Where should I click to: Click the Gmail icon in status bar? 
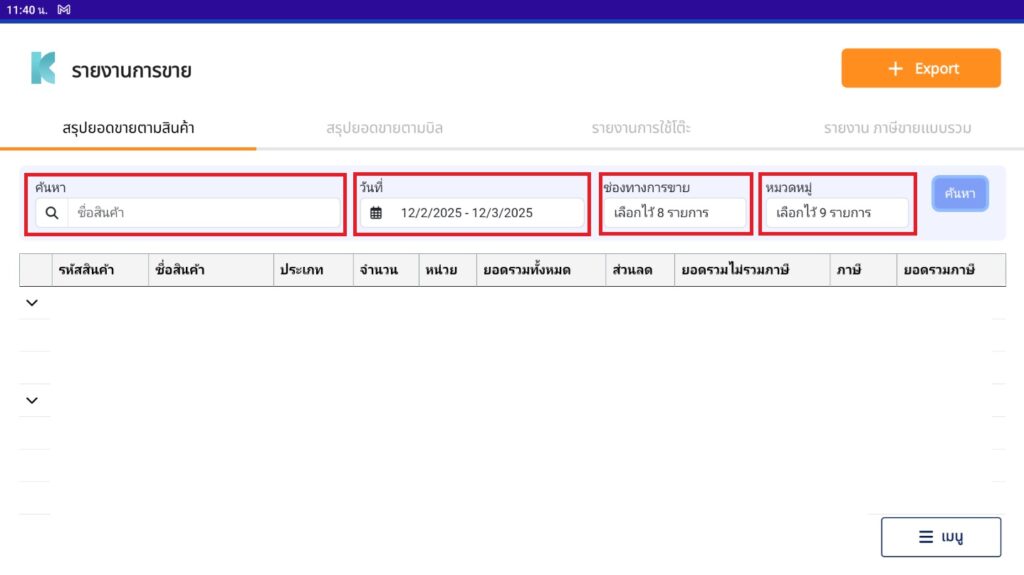point(64,9)
